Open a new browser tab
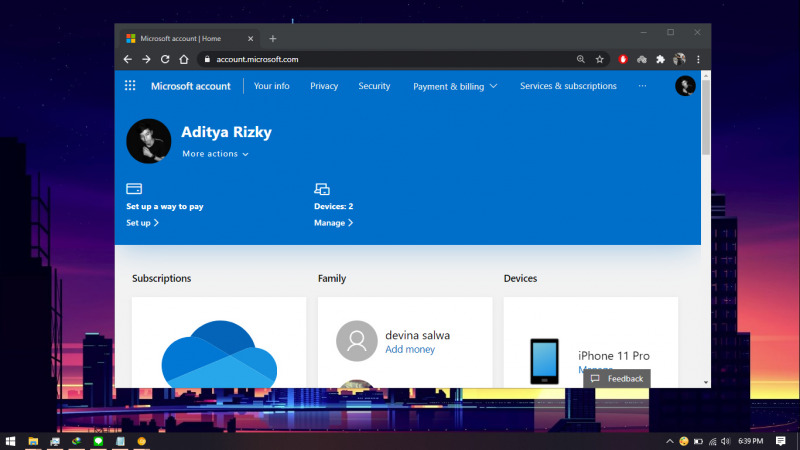 pos(272,38)
